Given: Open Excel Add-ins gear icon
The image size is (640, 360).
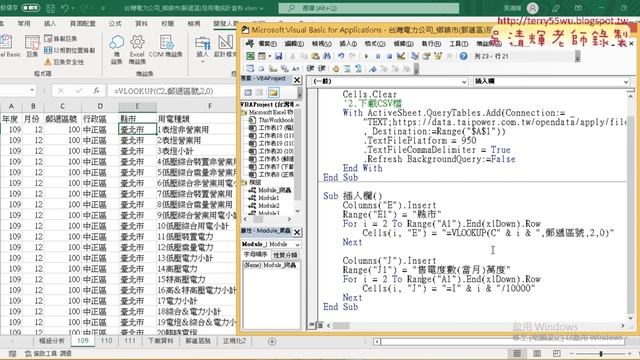Looking at the screenshot, I should (x=137, y=49).
